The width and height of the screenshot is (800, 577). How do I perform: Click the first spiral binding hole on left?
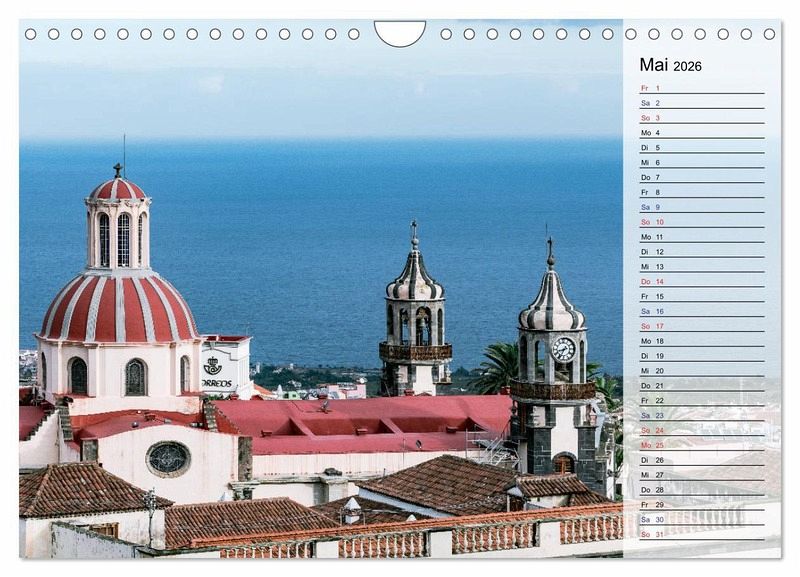pos(30,34)
